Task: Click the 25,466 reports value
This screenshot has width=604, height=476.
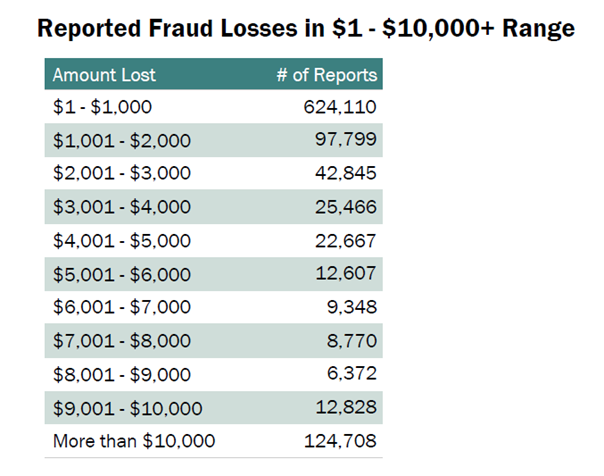Action: pos(346,207)
